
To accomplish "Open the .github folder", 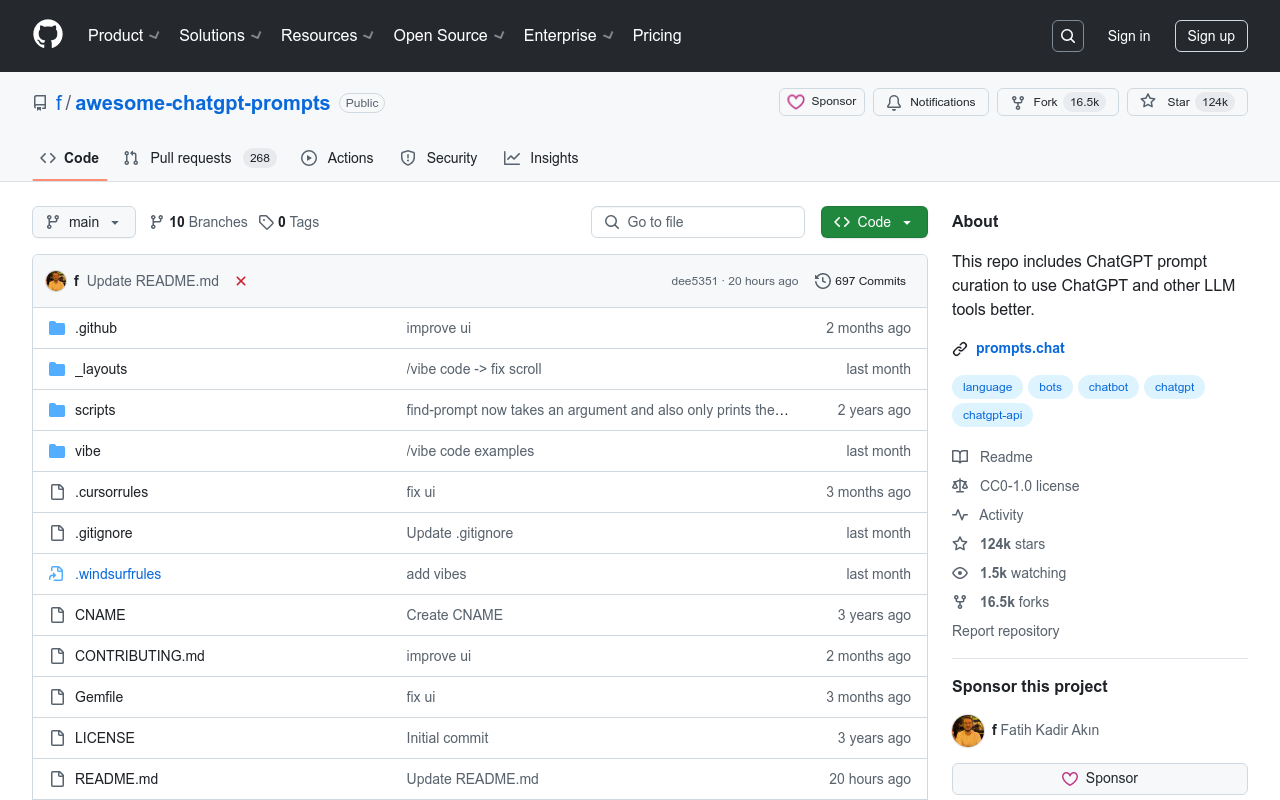I will click(96, 328).
